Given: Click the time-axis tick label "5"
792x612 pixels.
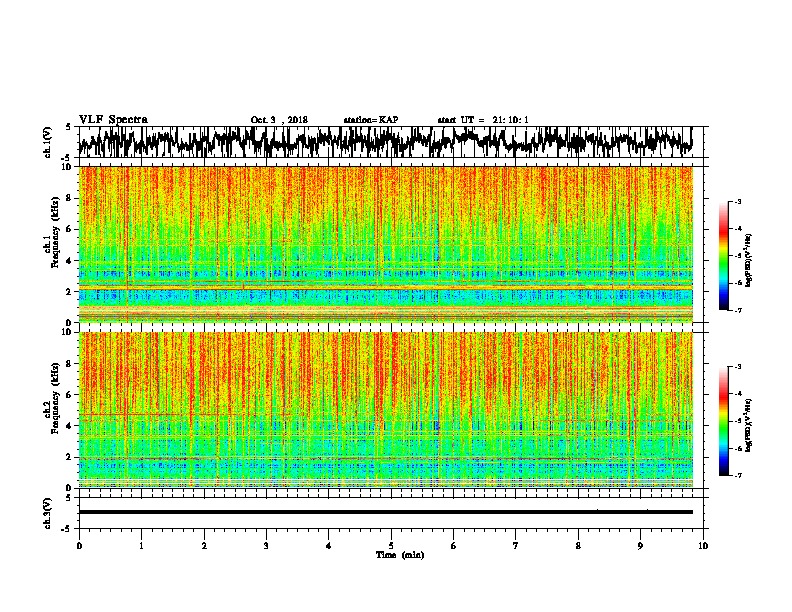Looking at the screenshot, I should tap(391, 546).
